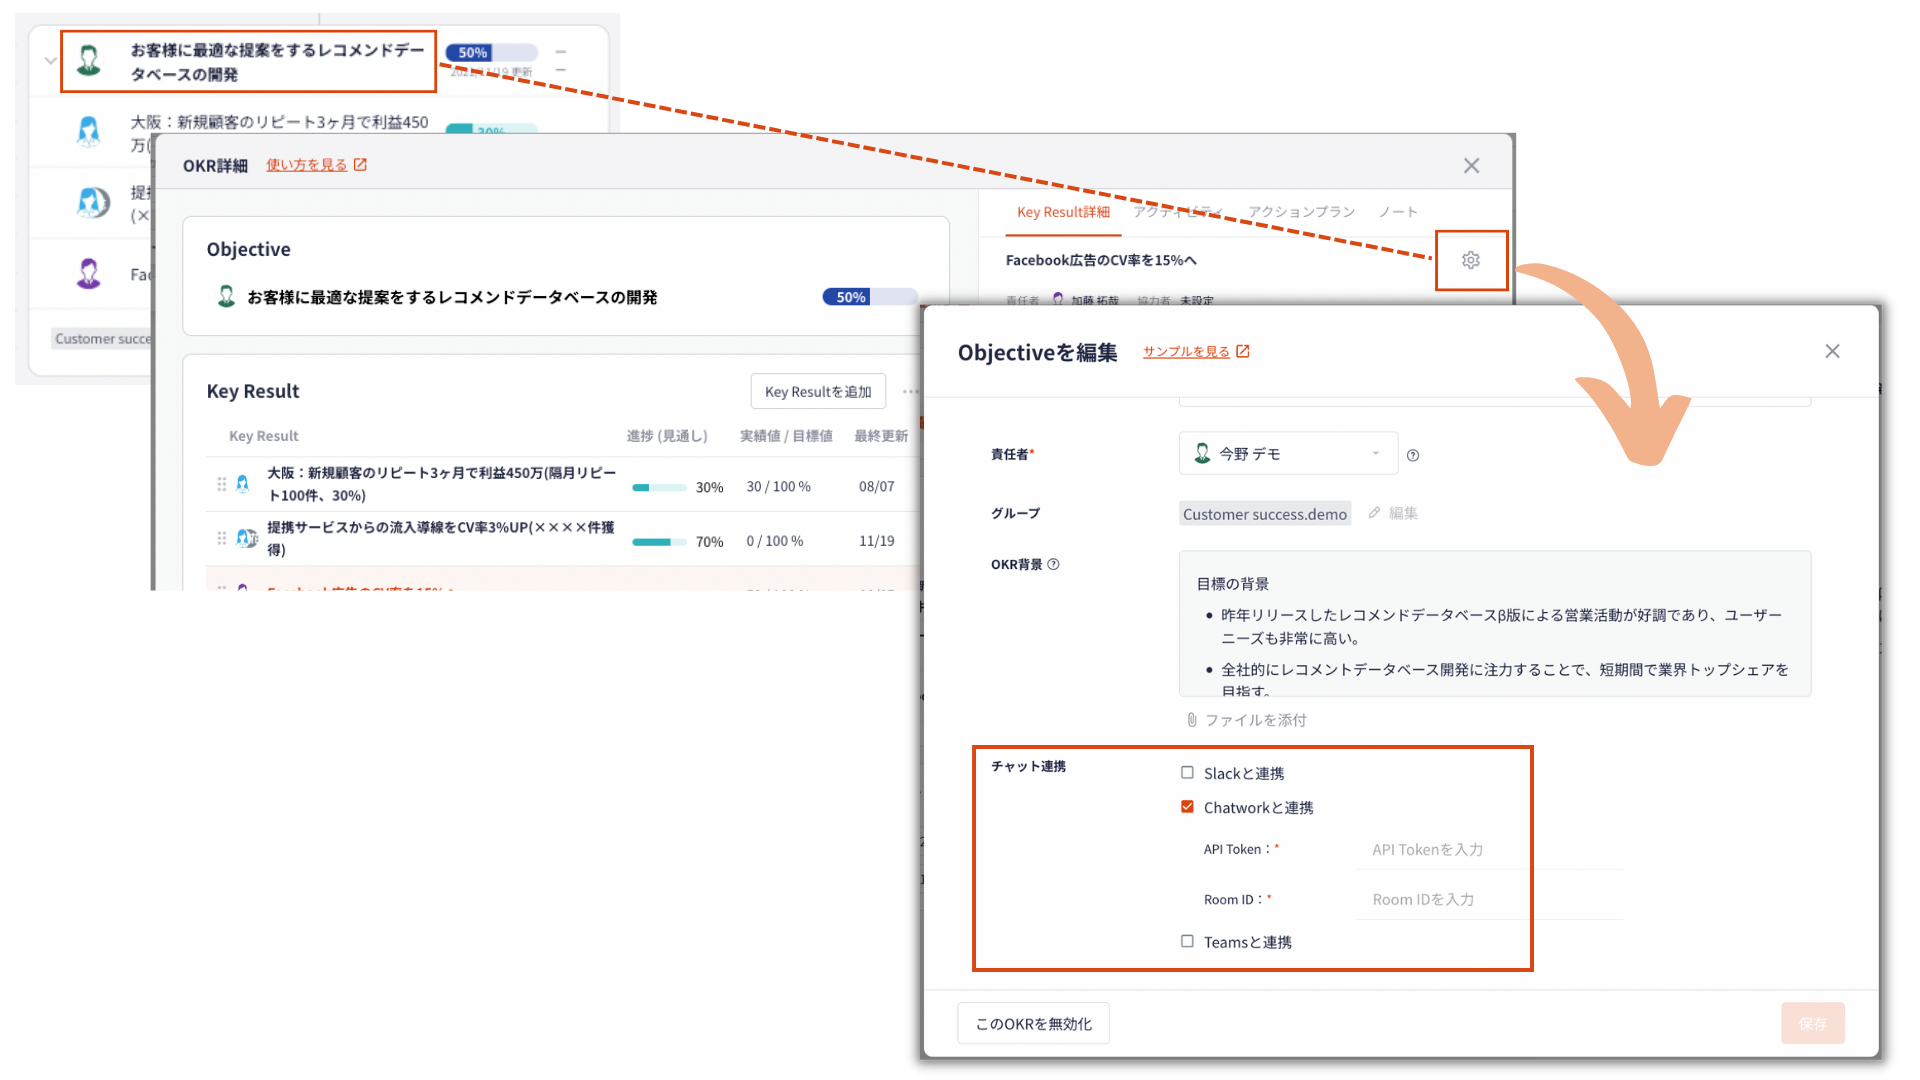Viewport: 1920px width, 1080px height.
Task: Focus the API Token input field
Action: coord(1490,849)
